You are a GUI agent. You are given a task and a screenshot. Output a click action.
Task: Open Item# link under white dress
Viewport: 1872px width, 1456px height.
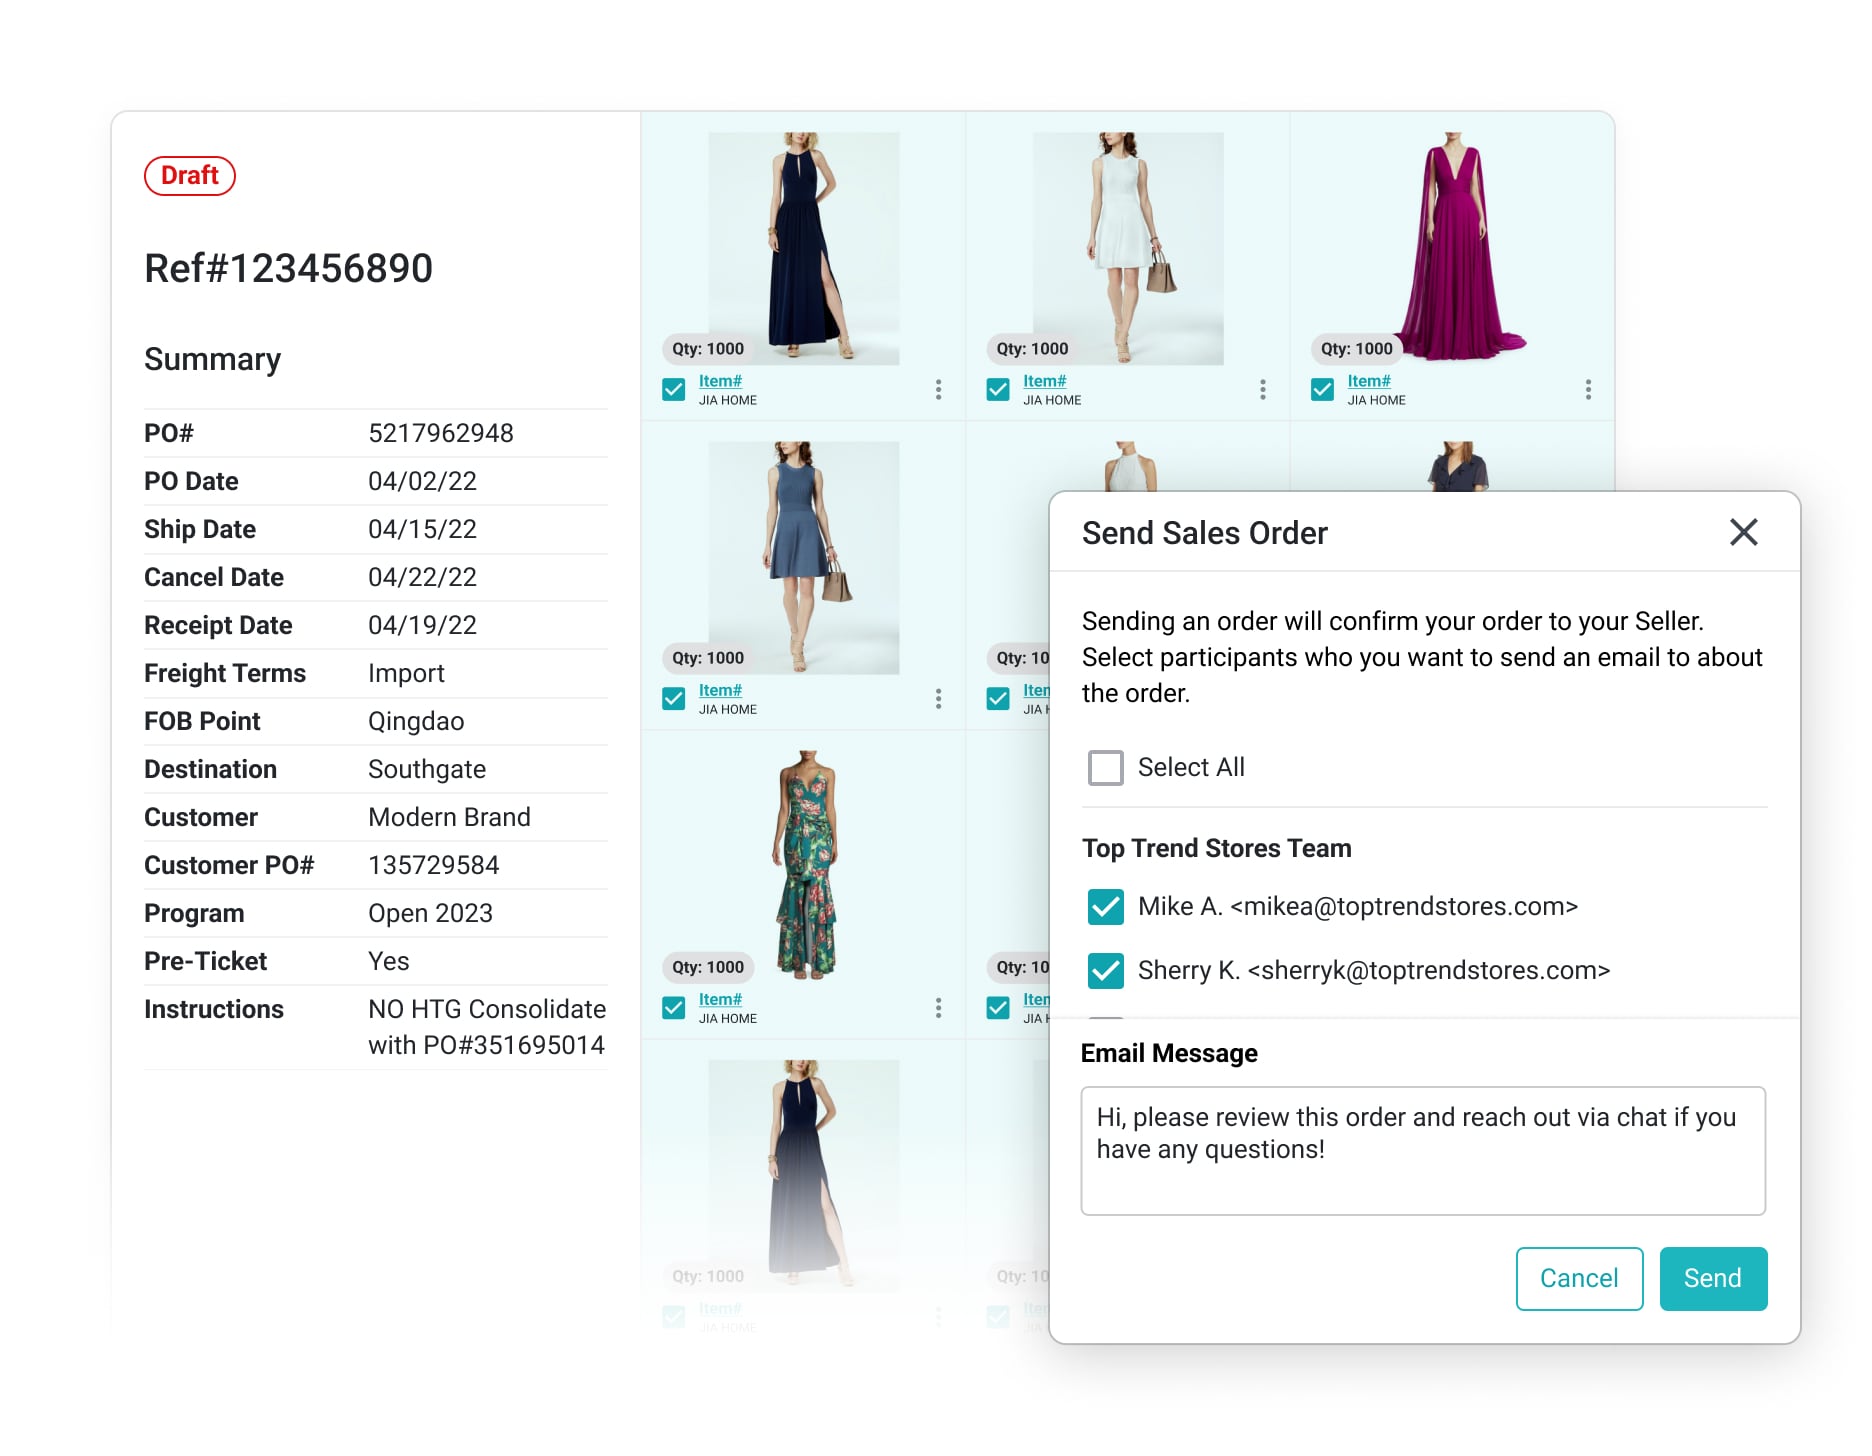click(x=1044, y=381)
